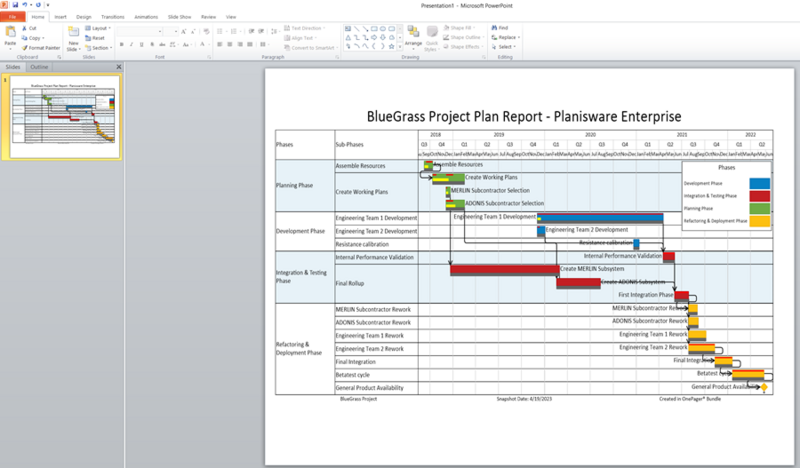Select the rounded rectangle shape

click(x=391, y=29)
